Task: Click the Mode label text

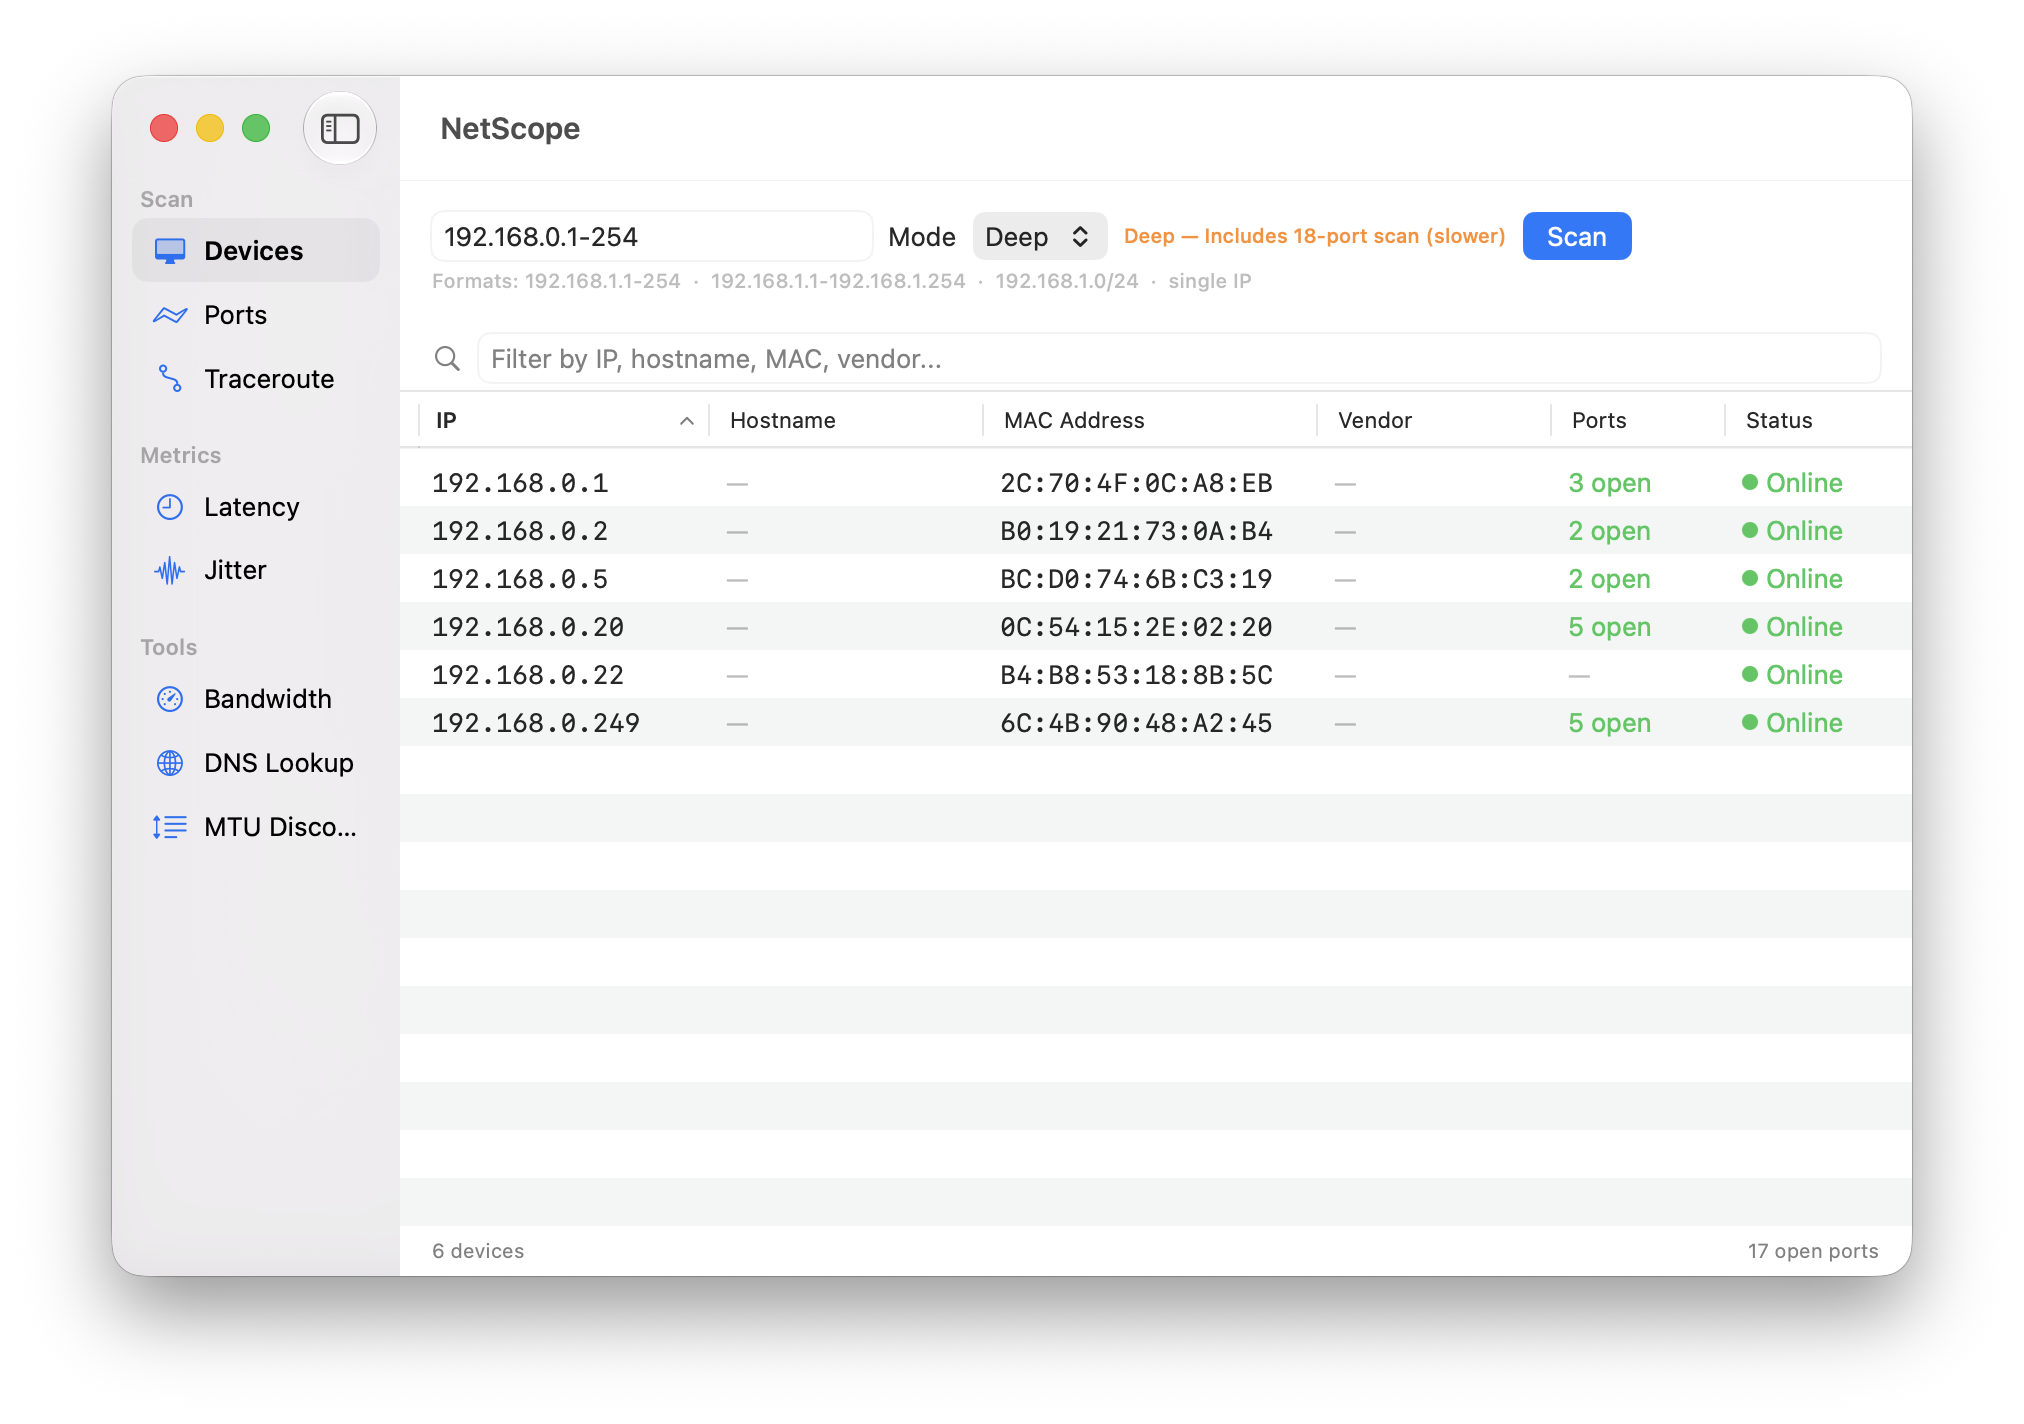Action: [922, 237]
